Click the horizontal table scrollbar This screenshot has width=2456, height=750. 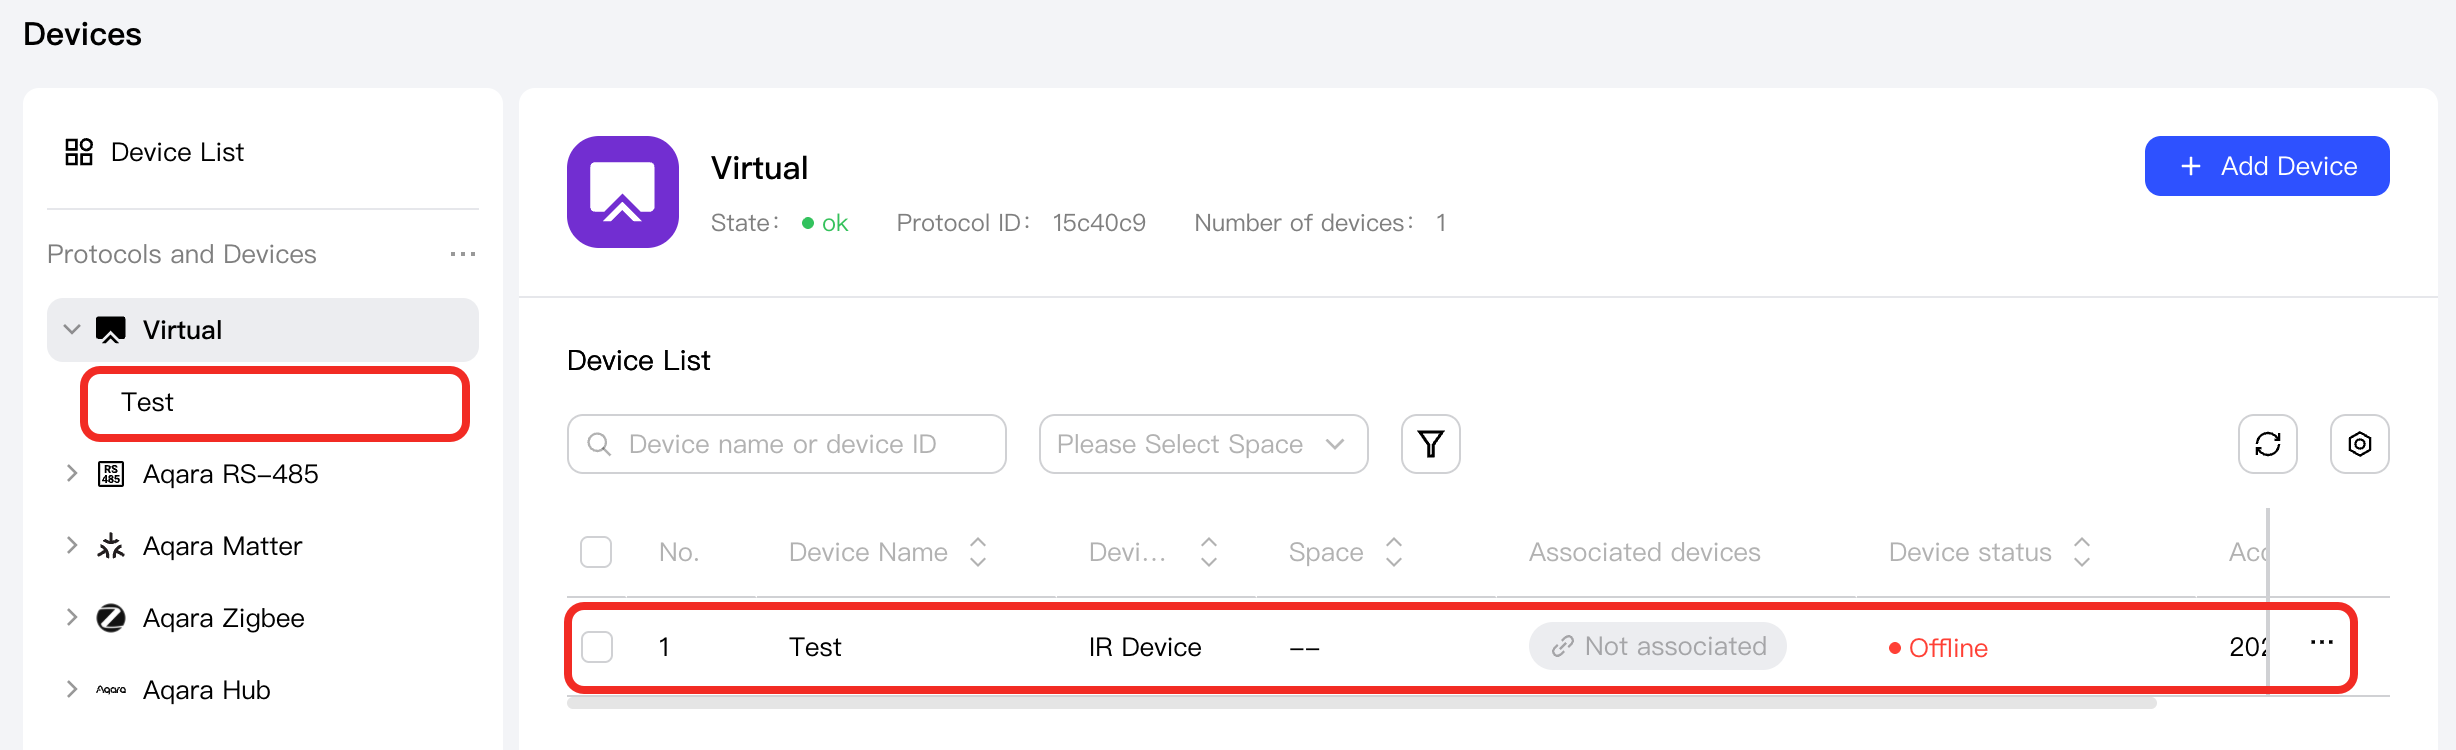point(1362,703)
